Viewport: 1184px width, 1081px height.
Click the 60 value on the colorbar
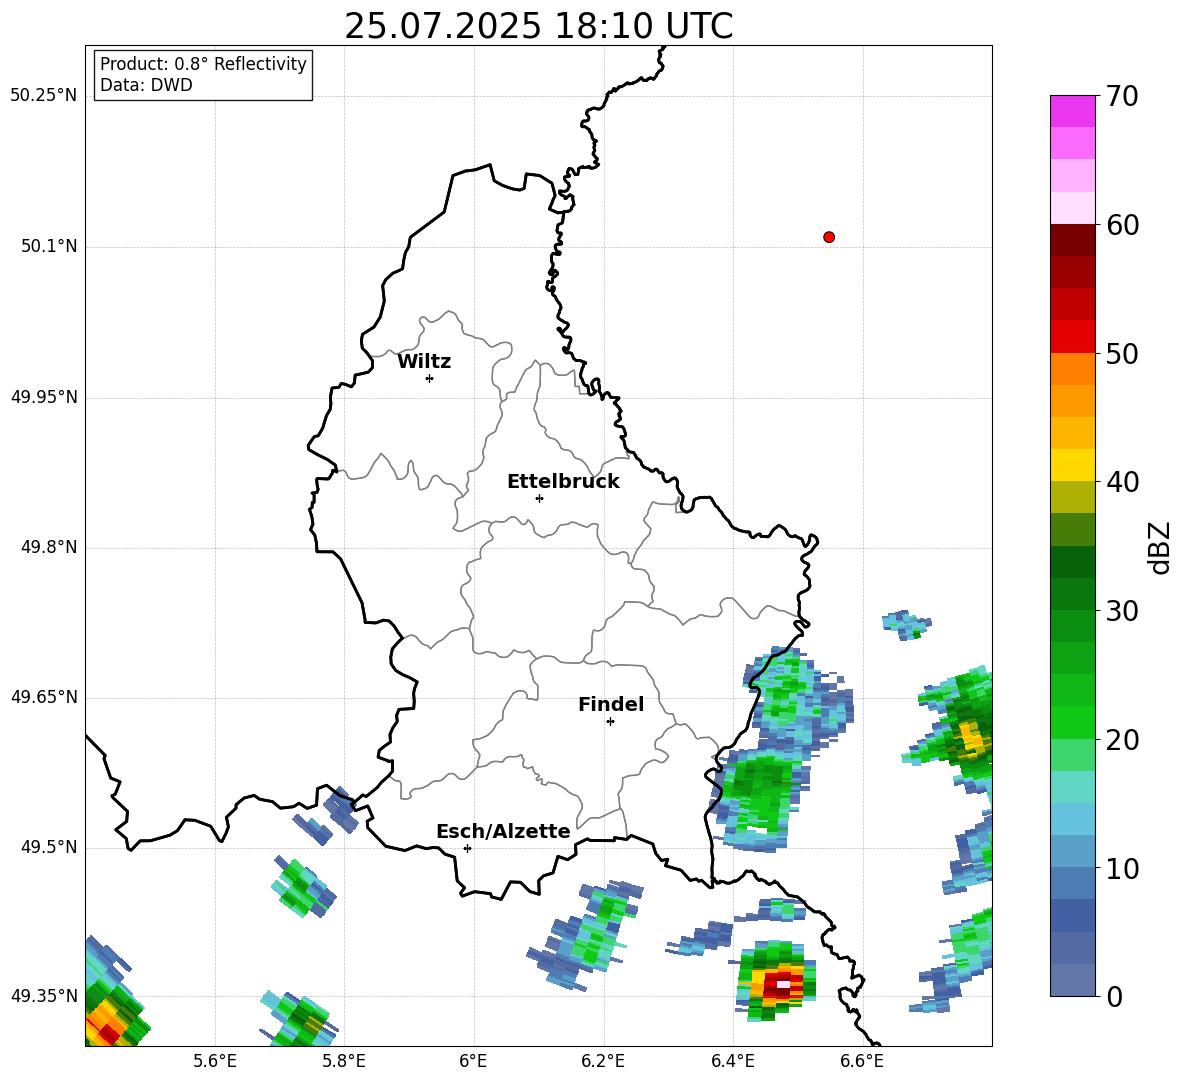1121,224
